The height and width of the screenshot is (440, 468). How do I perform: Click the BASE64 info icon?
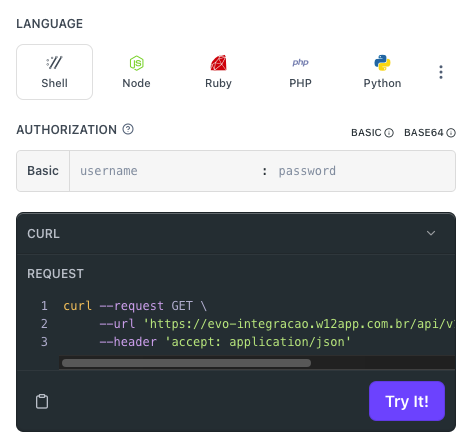tap(451, 133)
